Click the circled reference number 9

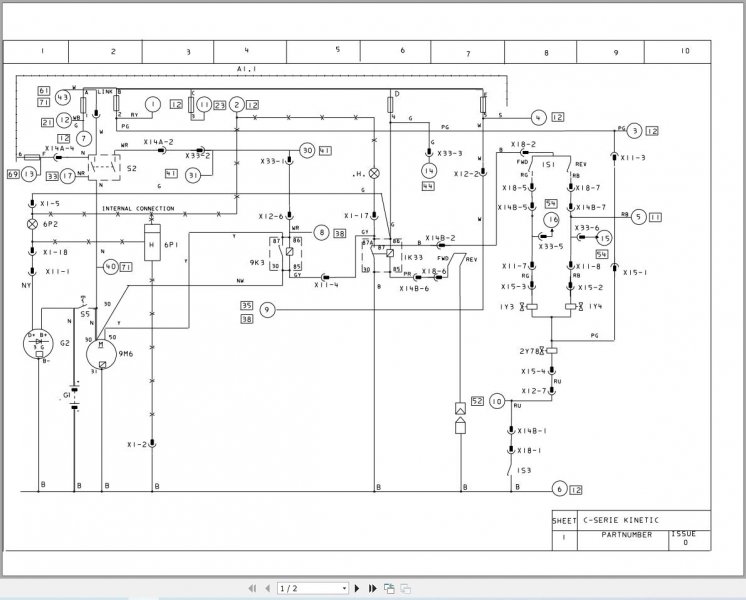[x=267, y=310]
